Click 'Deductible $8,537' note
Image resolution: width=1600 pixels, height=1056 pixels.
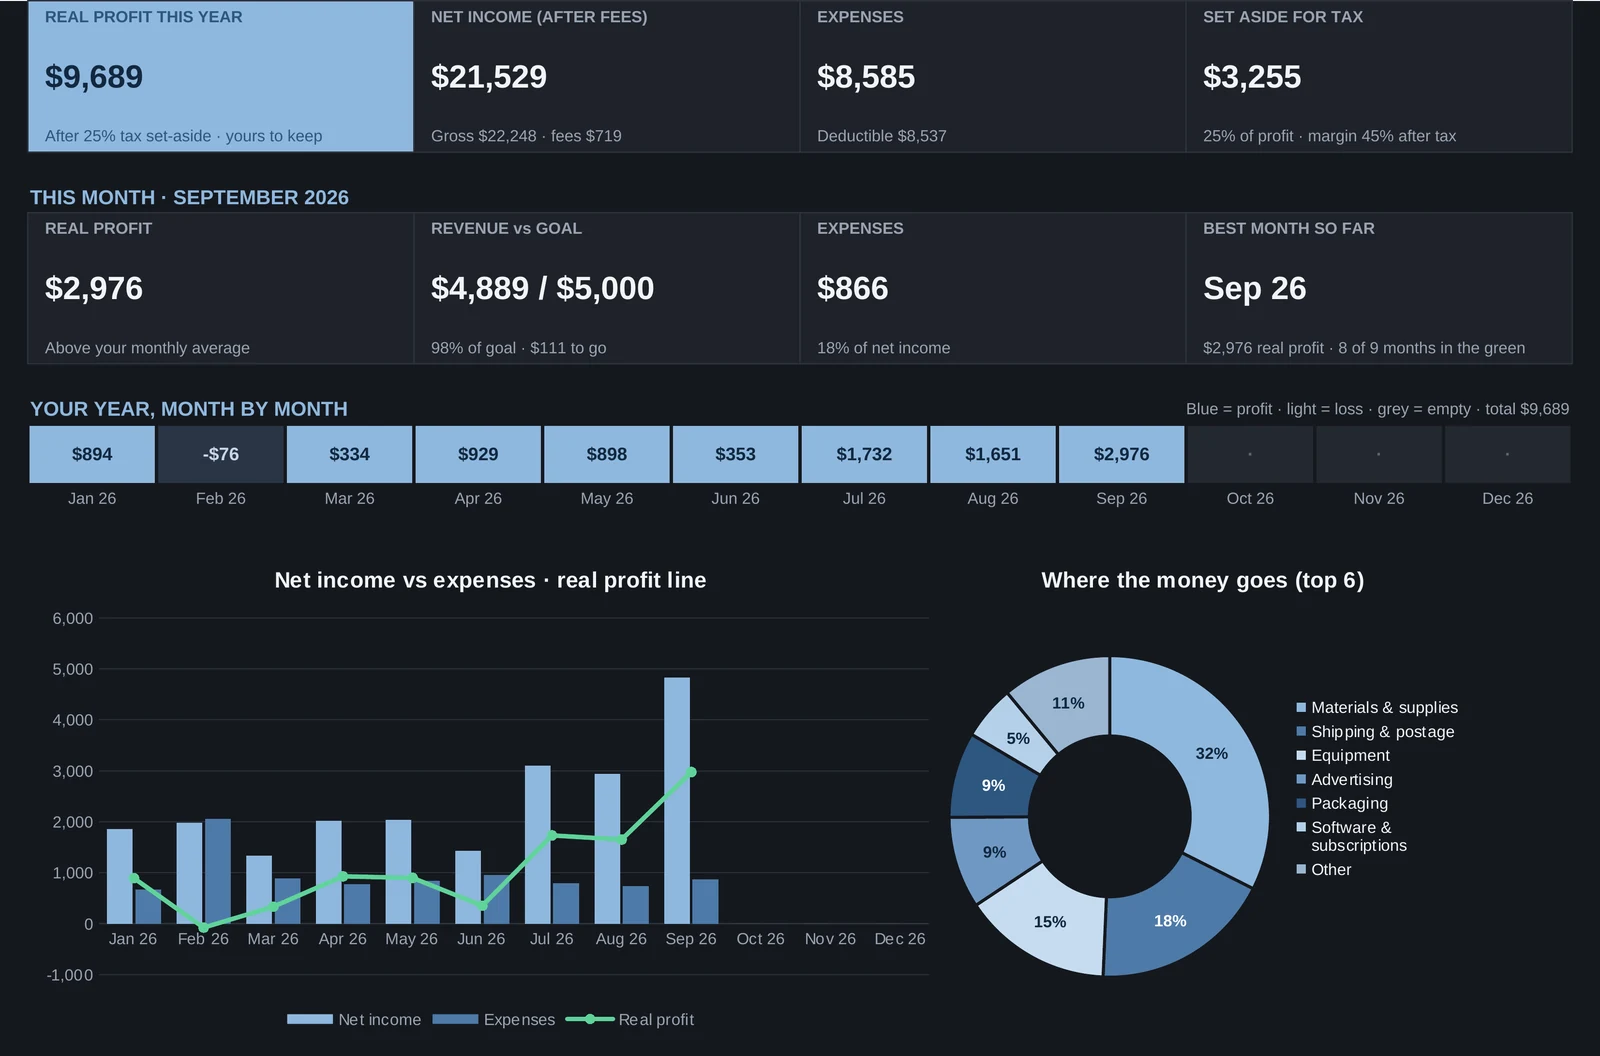pos(882,136)
